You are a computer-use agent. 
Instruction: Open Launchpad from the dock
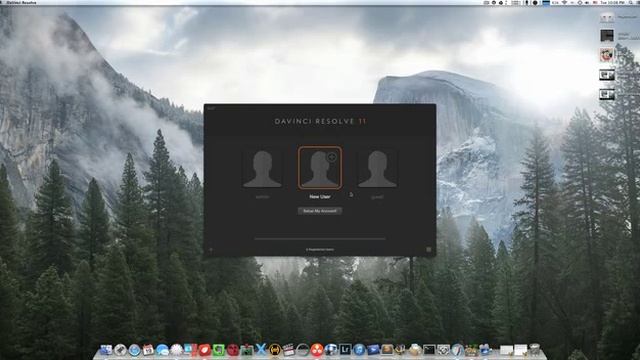click(120, 350)
